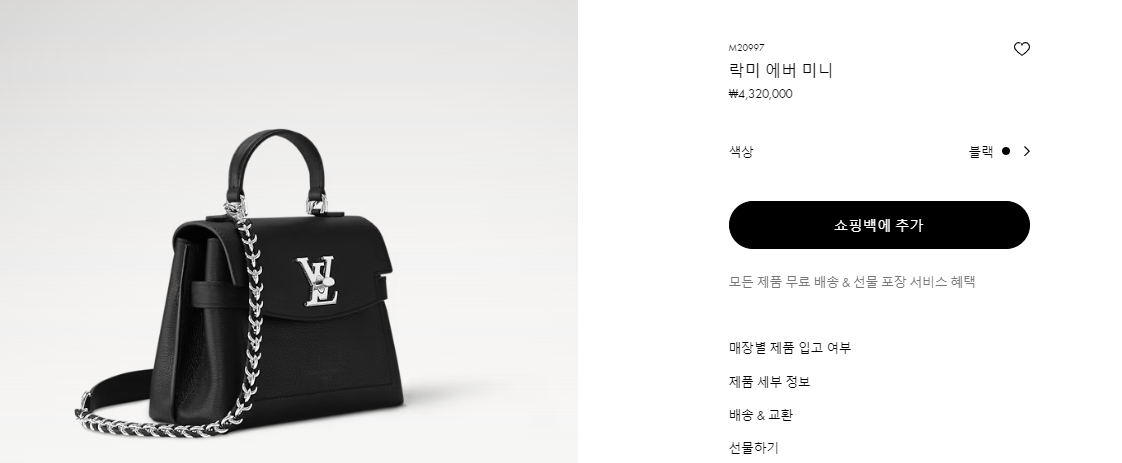
Task: Click the silver LV clasp on the bag
Action: (317, 281)
